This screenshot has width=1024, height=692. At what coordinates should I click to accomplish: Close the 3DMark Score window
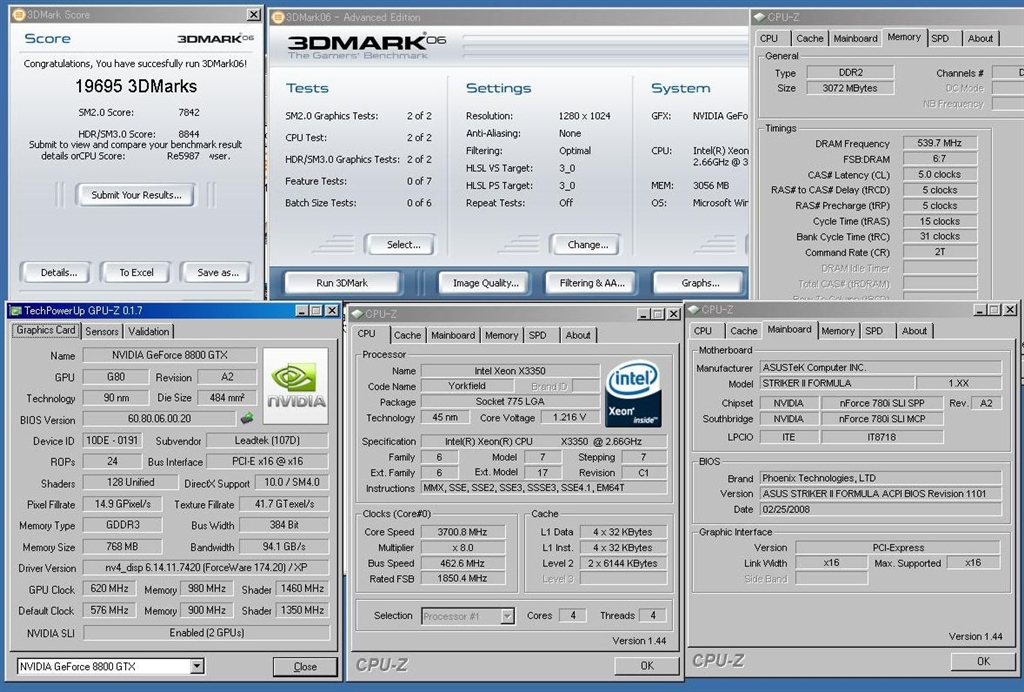coord(254,15)
